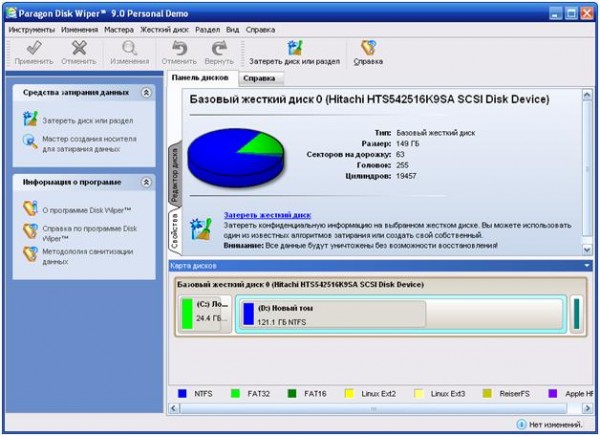Image resolution: width=600 pixels, height=436 pixels.
Task: Click the Справка по программе Disk Wiper icon
Action: click(x=30, y=231)
